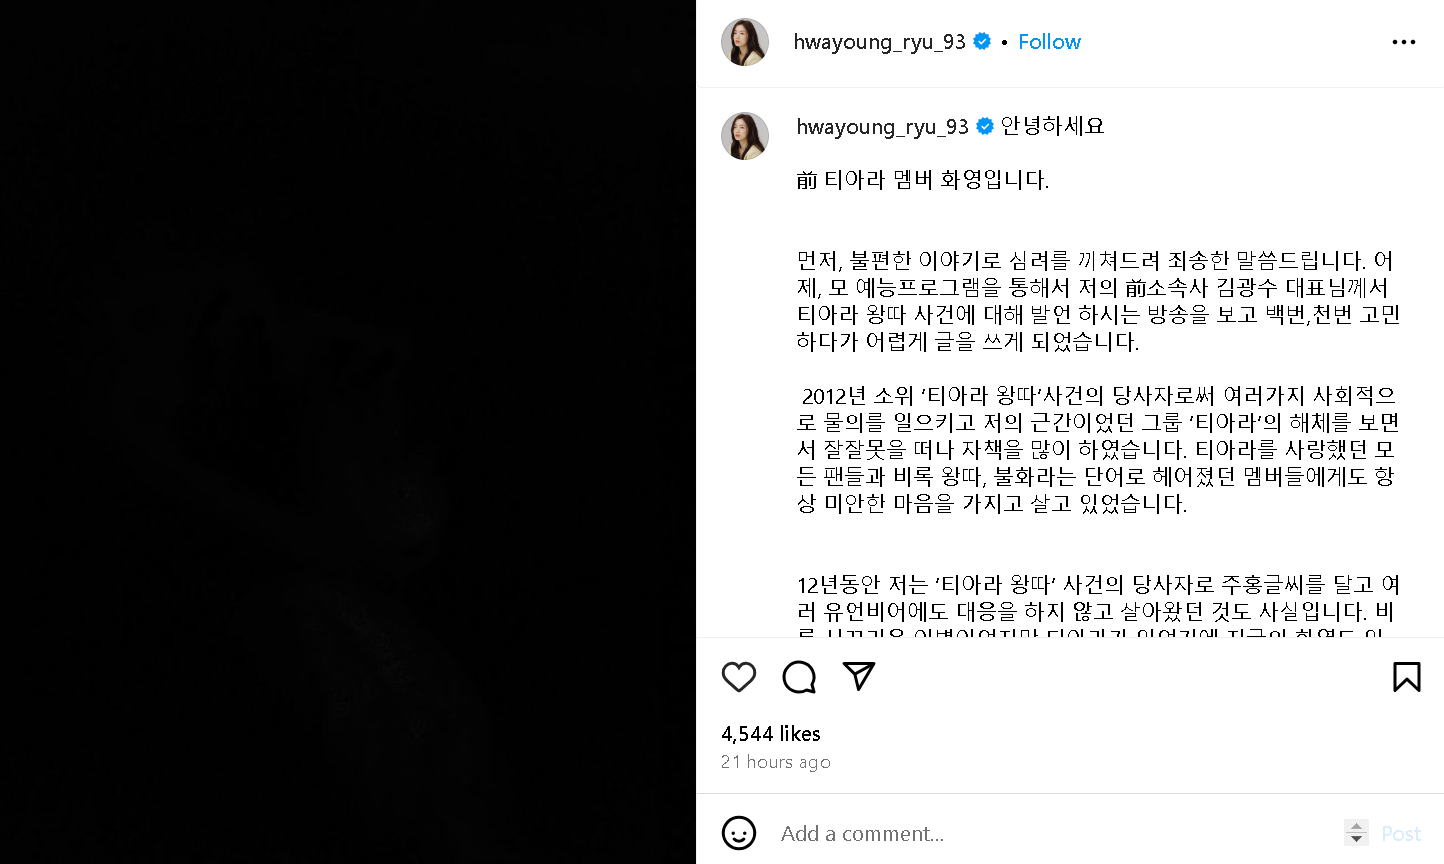Click the caption author avatar
The width and height of the screenshot is (1444, 864).
click(745, 136)
